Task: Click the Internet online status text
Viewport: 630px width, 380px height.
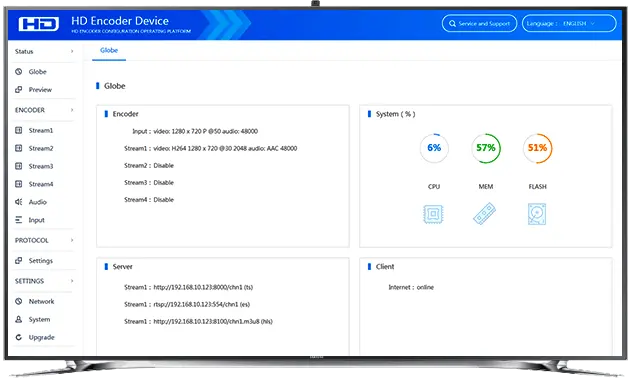Action: [411, 287]
